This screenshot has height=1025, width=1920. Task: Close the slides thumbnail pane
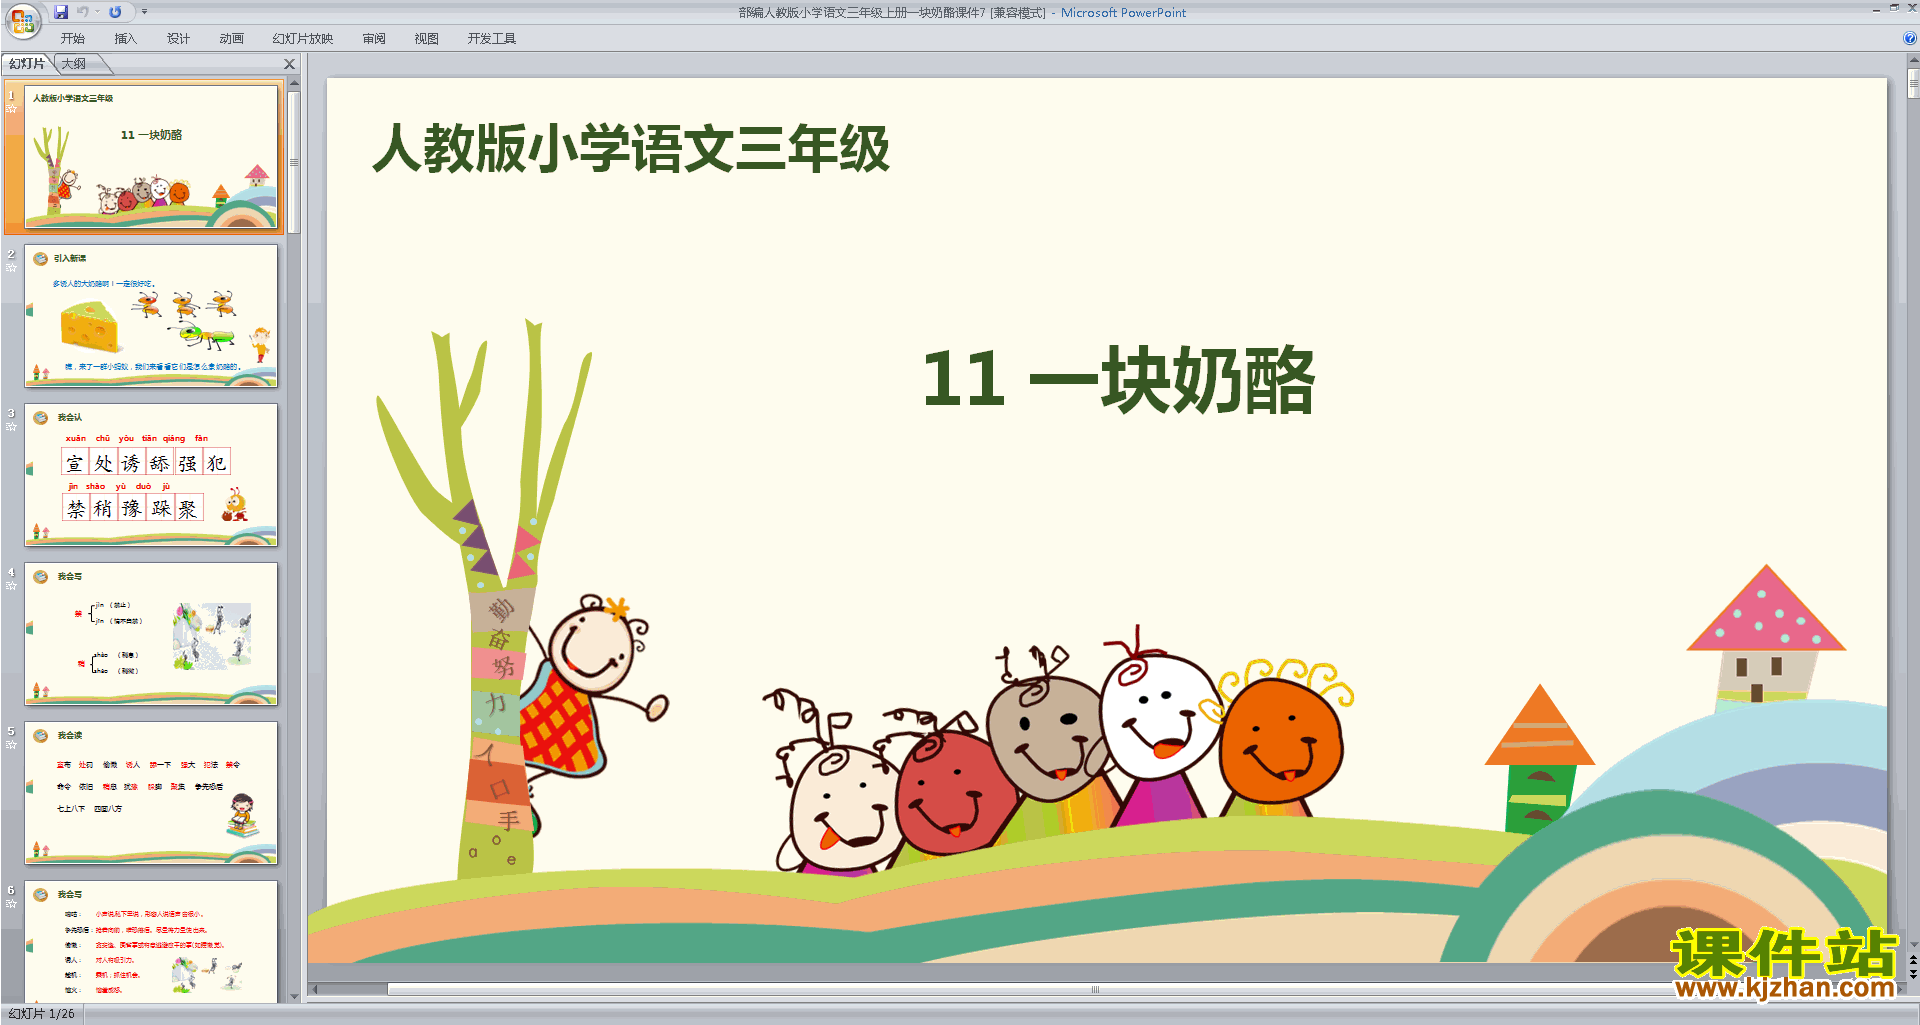tap(290, 64)
